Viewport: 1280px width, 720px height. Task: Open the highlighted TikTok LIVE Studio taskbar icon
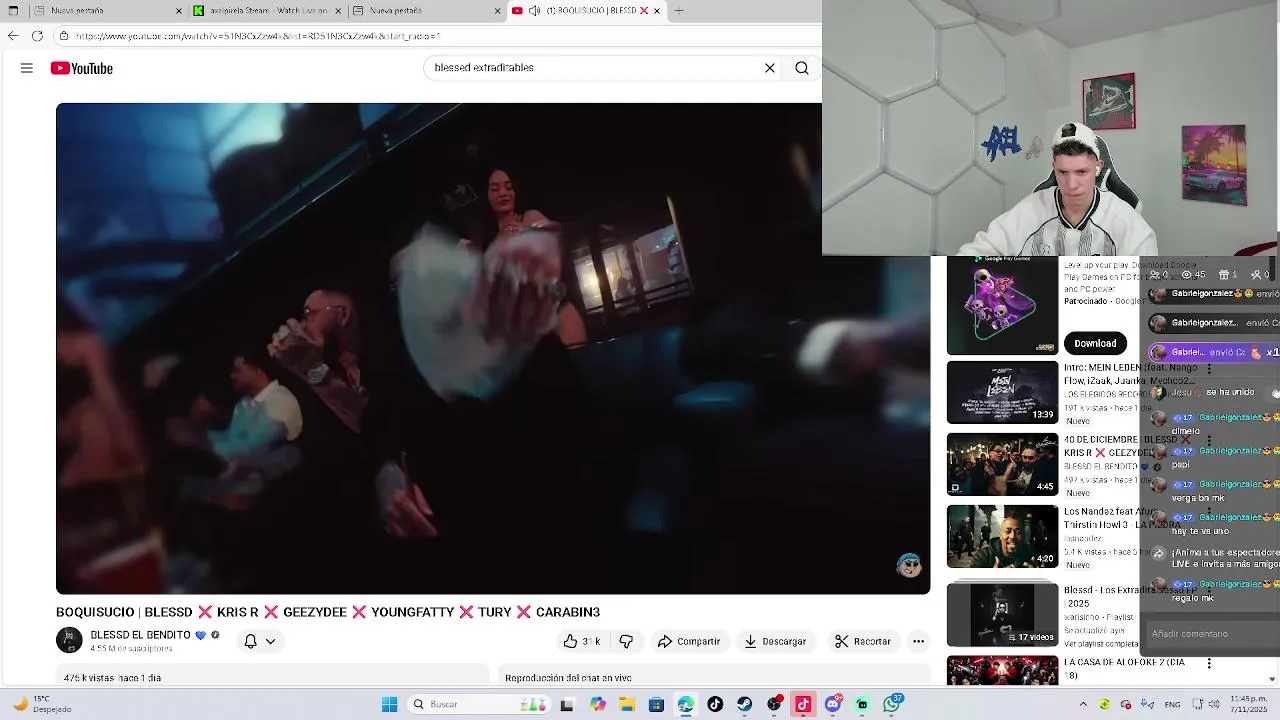click(x=803, y=704)
